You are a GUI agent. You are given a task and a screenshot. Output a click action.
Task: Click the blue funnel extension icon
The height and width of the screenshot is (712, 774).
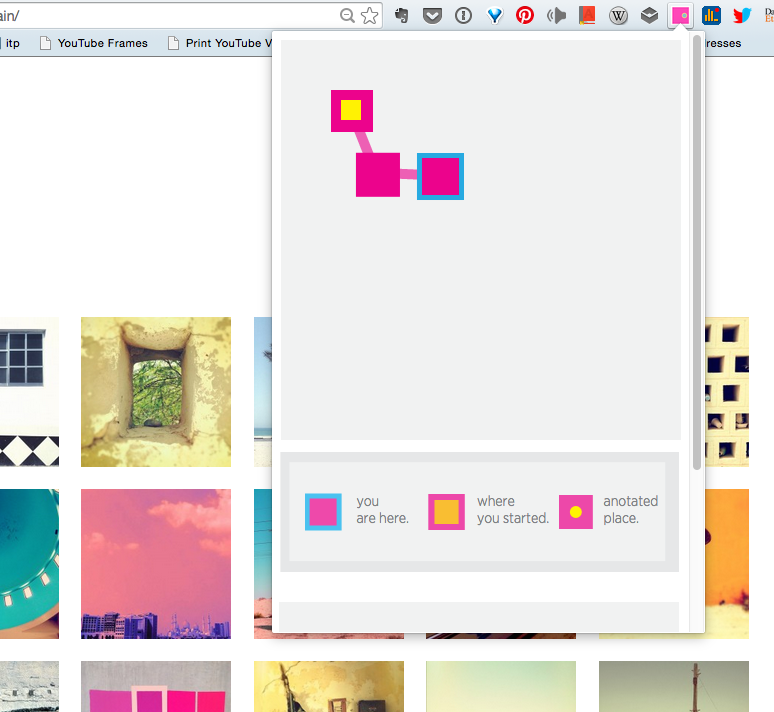[x=494, y=16]
